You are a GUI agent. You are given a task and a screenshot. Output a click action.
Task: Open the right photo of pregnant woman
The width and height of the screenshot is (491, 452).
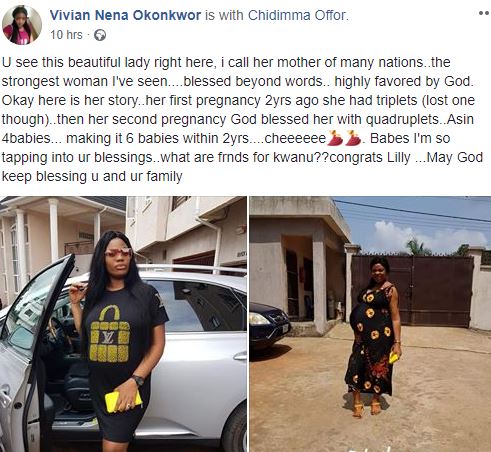(x=370, y=324)
